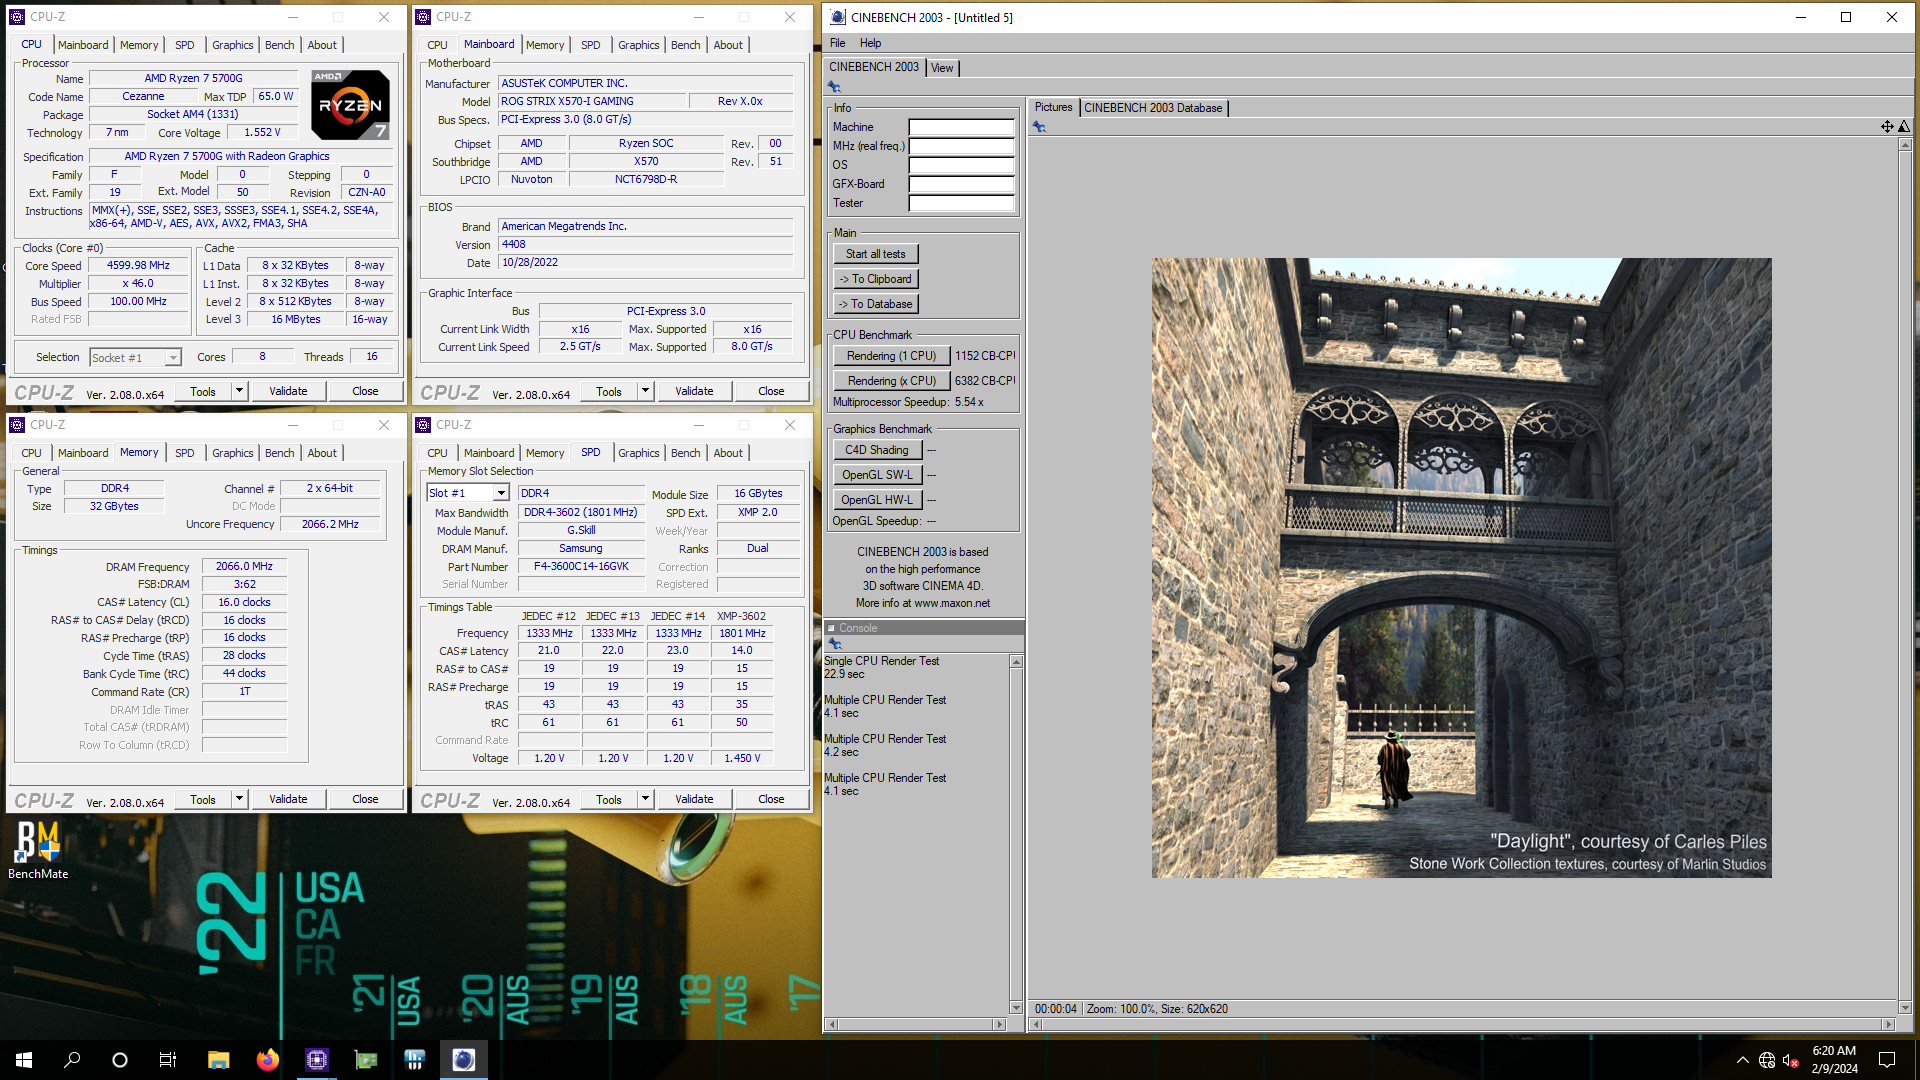Click the four-arrow move icon in picture view
1920x1080 pixels.
[x=1887, y=126]
